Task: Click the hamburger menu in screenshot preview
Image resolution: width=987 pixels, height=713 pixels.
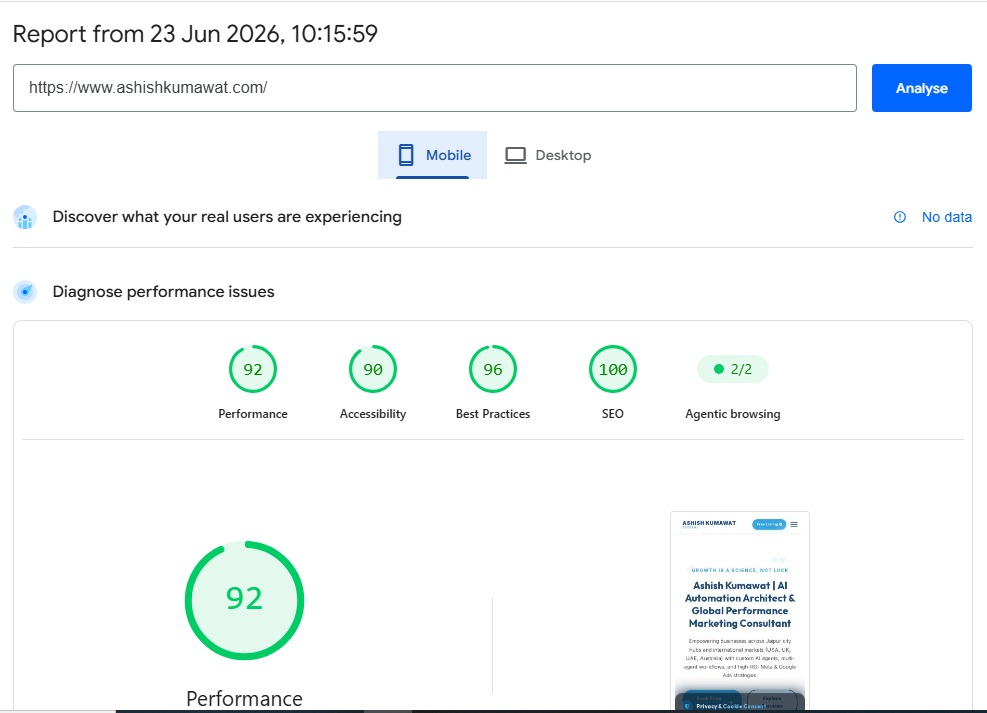Action: coord(794,524)
